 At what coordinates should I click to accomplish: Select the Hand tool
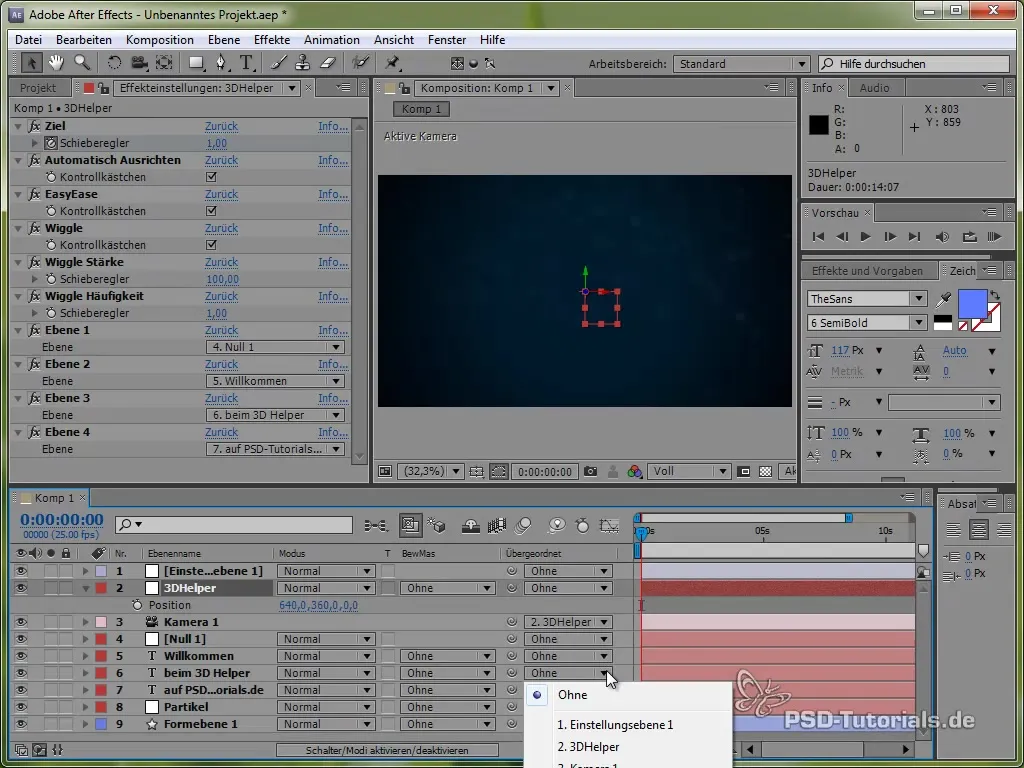(x=56, y=63)
